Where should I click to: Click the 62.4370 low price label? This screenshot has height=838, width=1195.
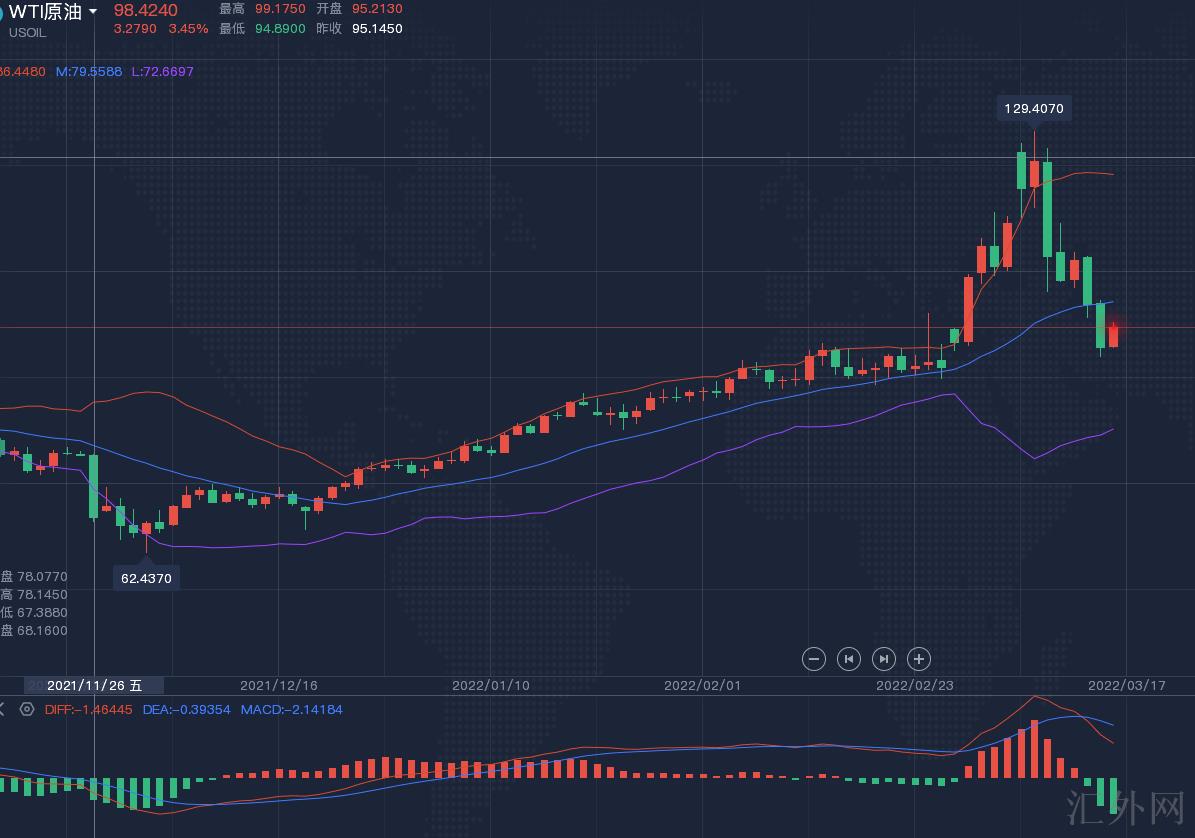pyautogui.click(x=146, y=578)
